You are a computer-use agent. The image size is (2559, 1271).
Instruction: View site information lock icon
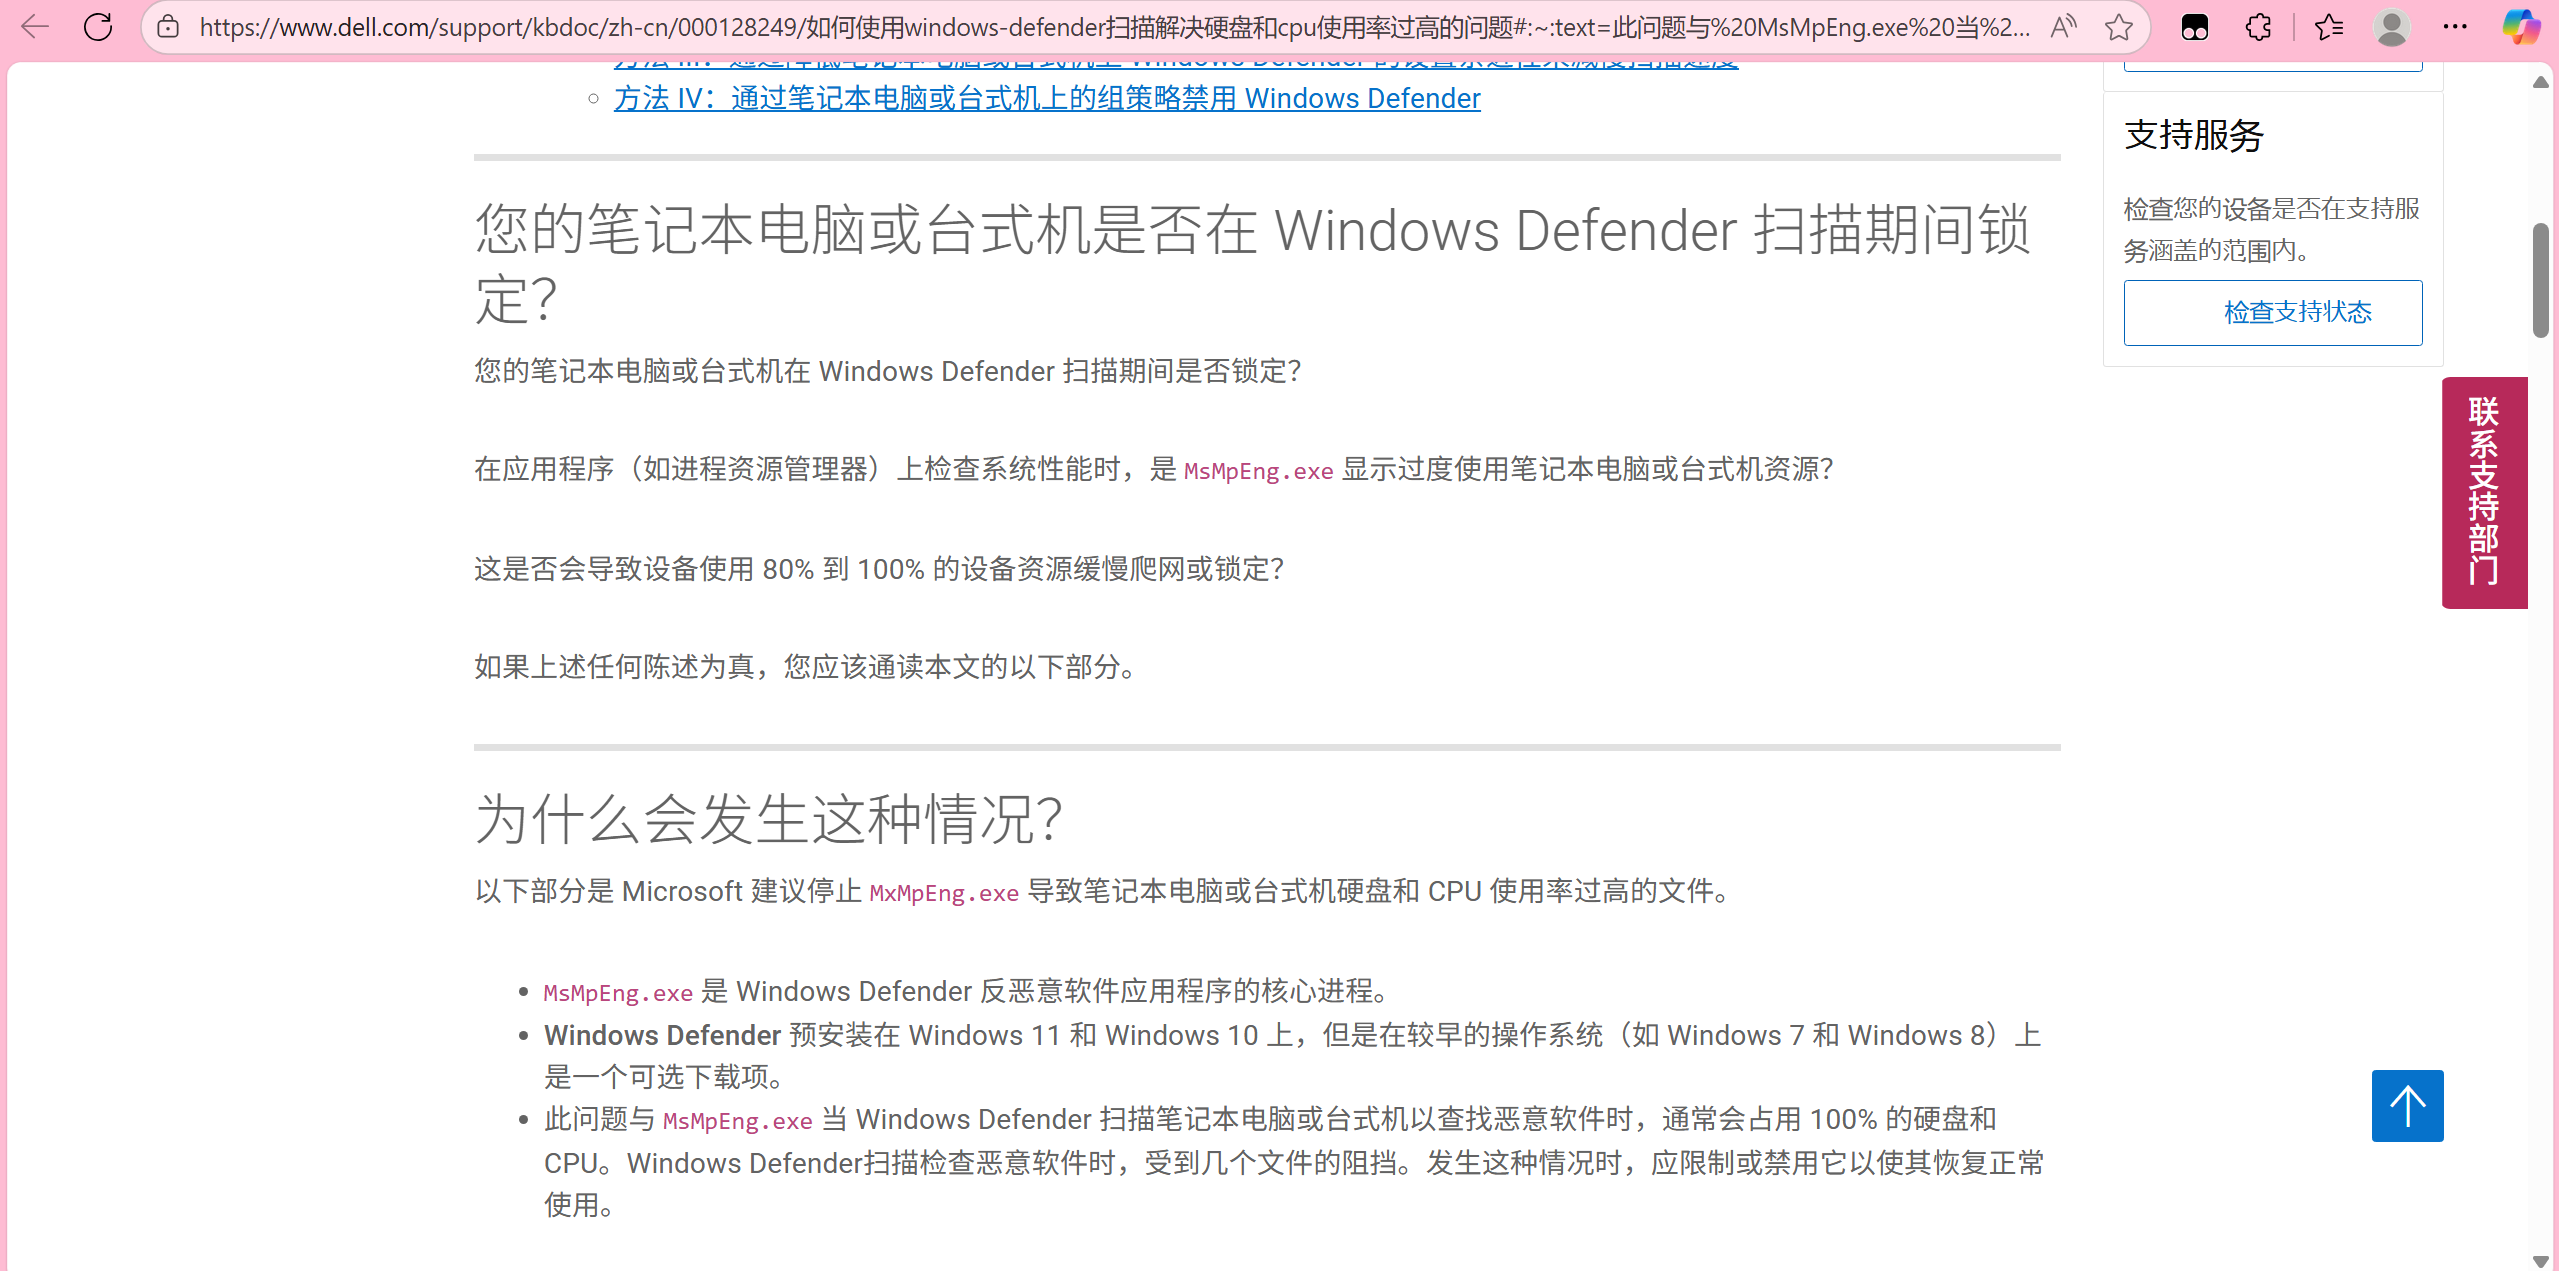tap(169, 27)
